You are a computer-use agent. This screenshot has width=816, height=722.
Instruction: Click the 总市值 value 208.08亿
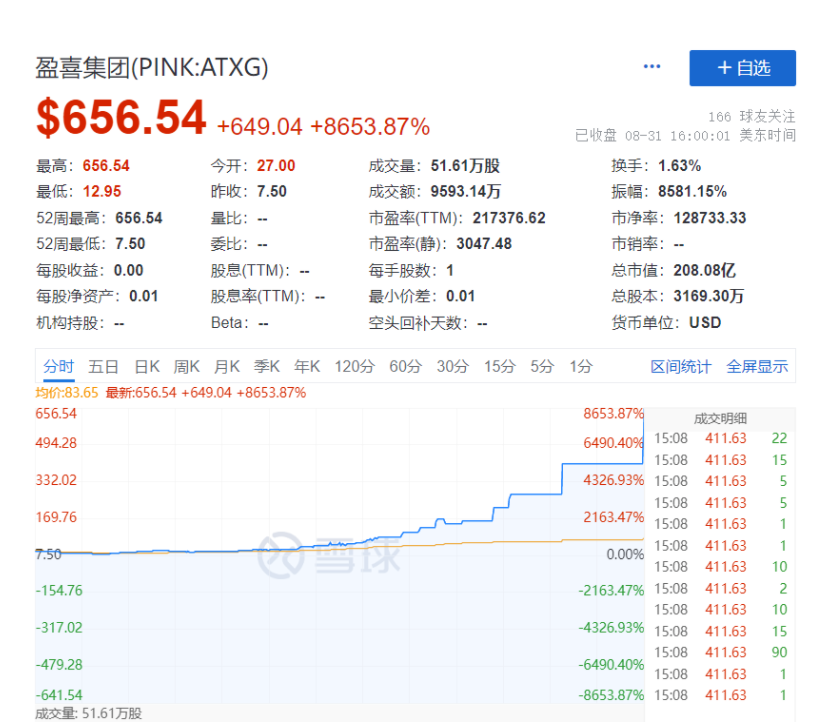[705, 270]
